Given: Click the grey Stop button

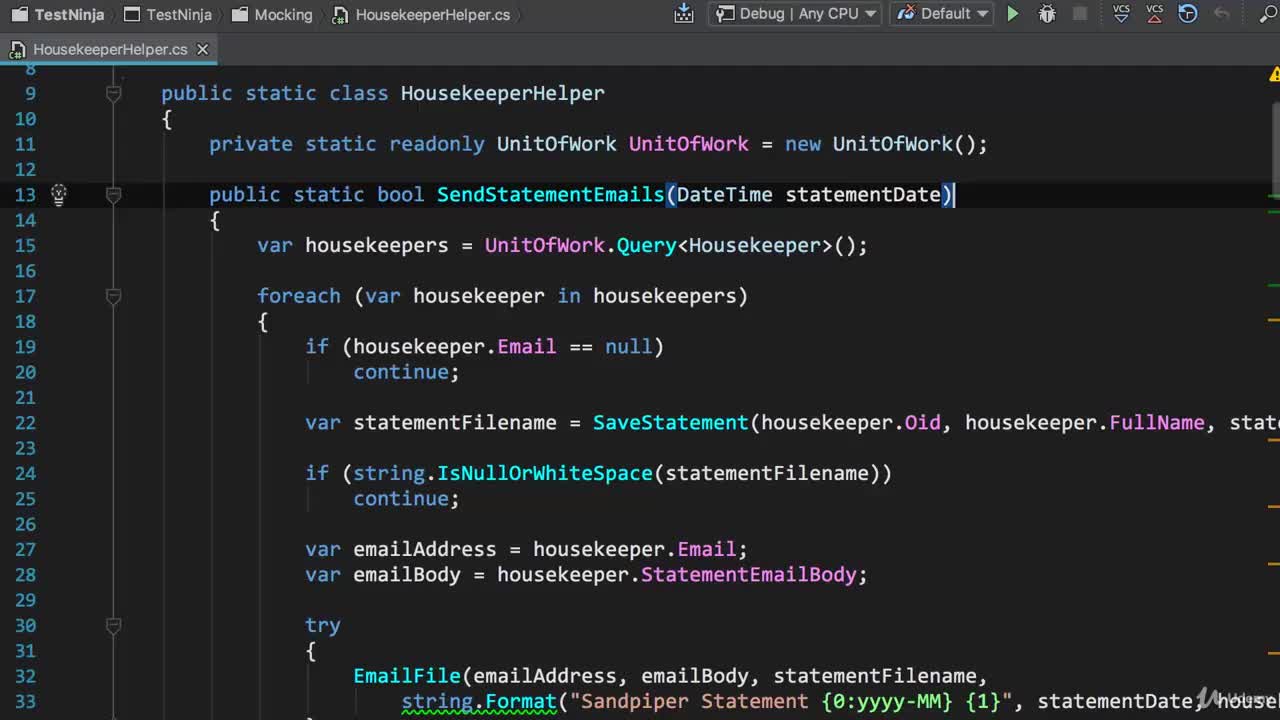Looking at the screenshot, I should point(1080,14).
